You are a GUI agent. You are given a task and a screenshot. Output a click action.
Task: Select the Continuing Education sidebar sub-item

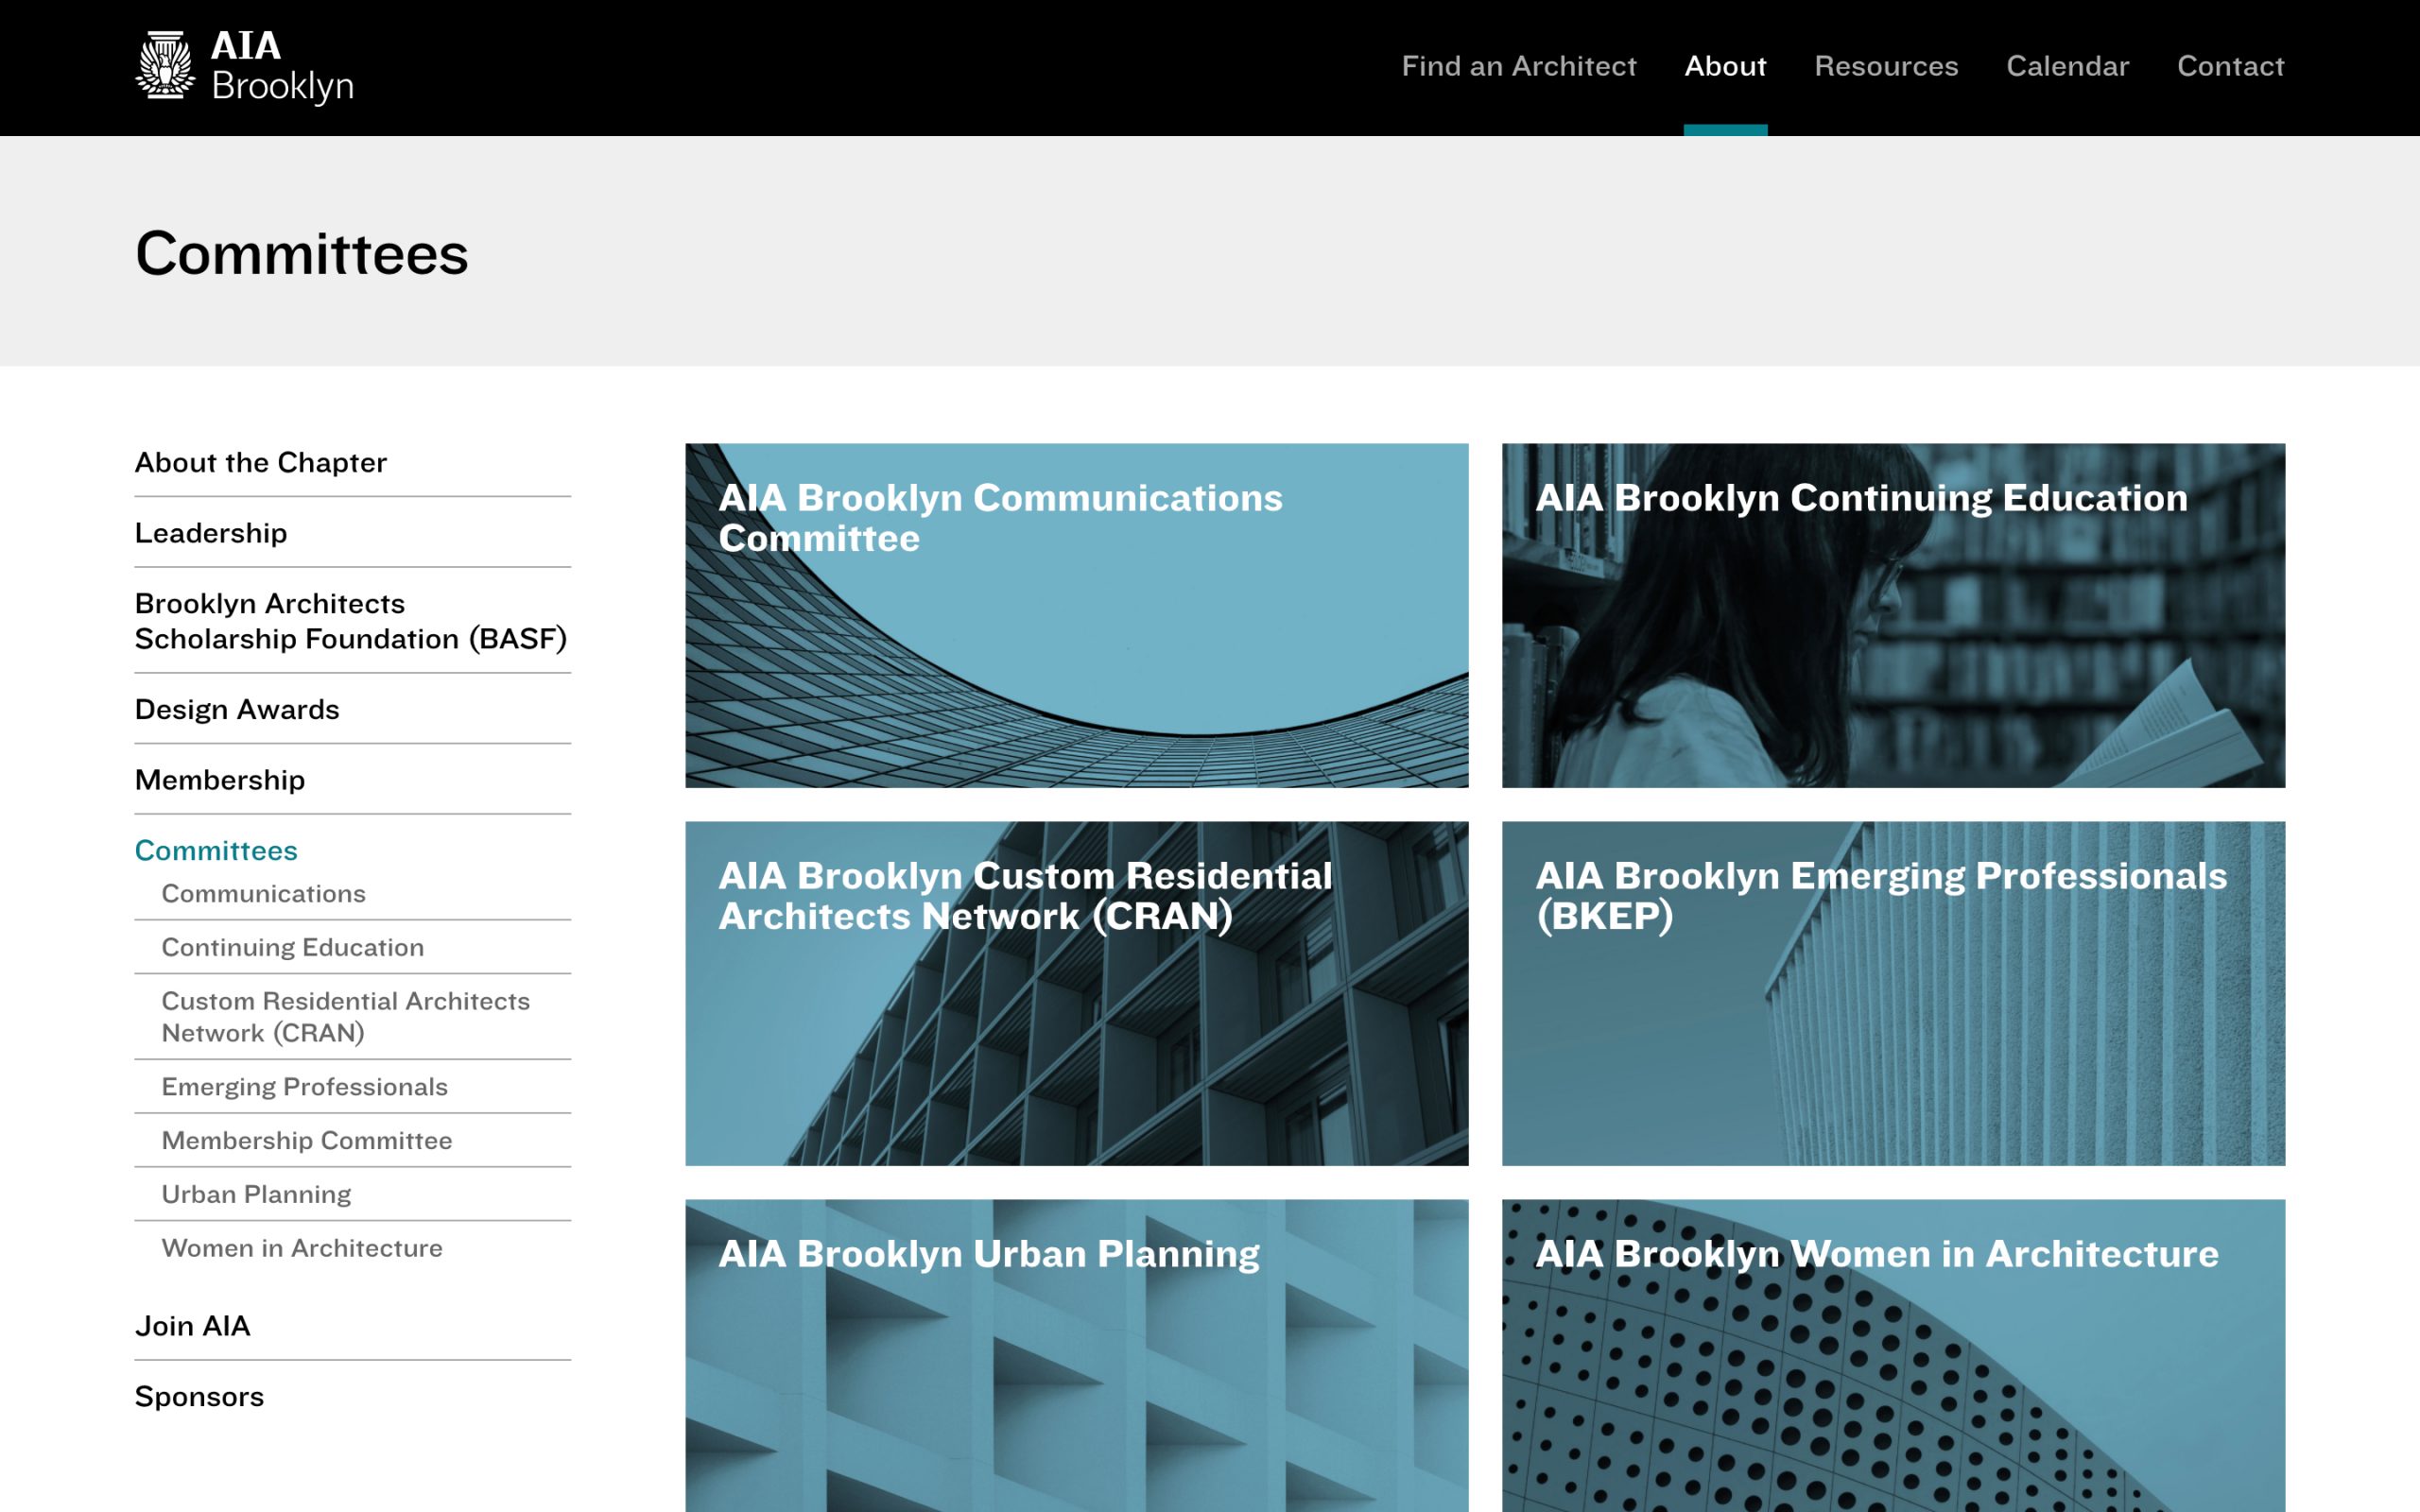[x=293, y=947]
